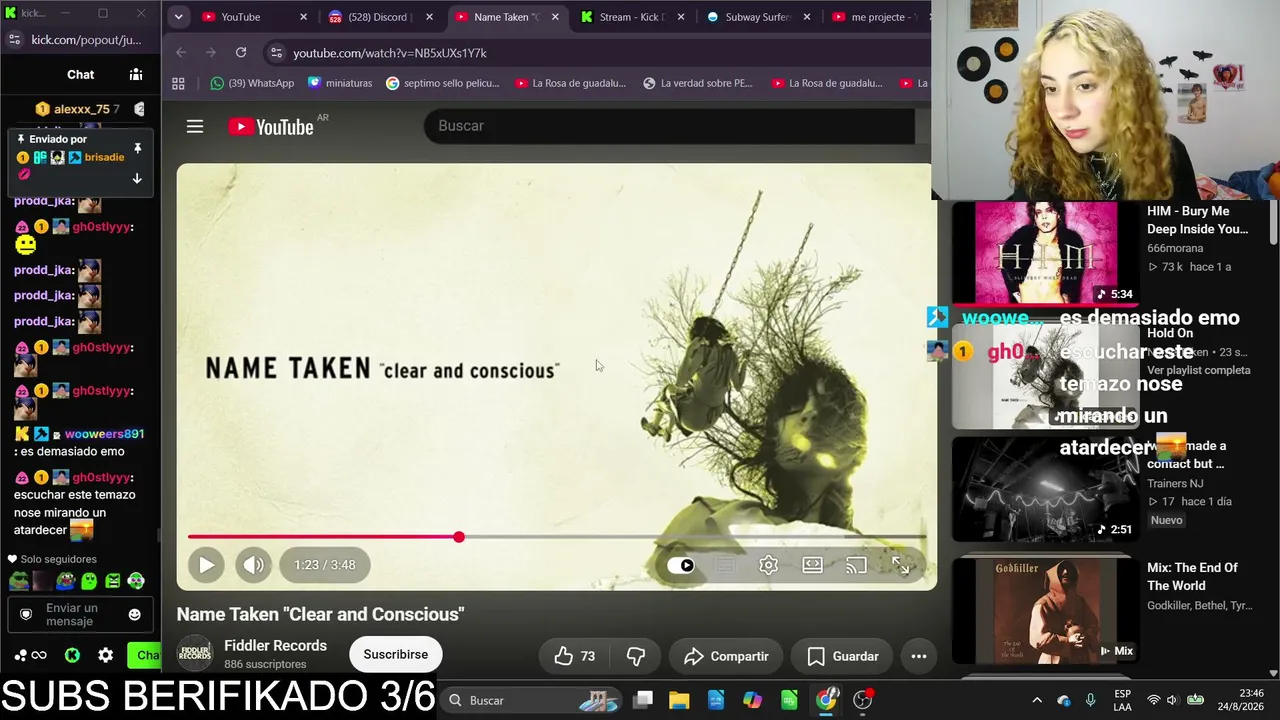Reload the YouTube page

click(241, 52)
